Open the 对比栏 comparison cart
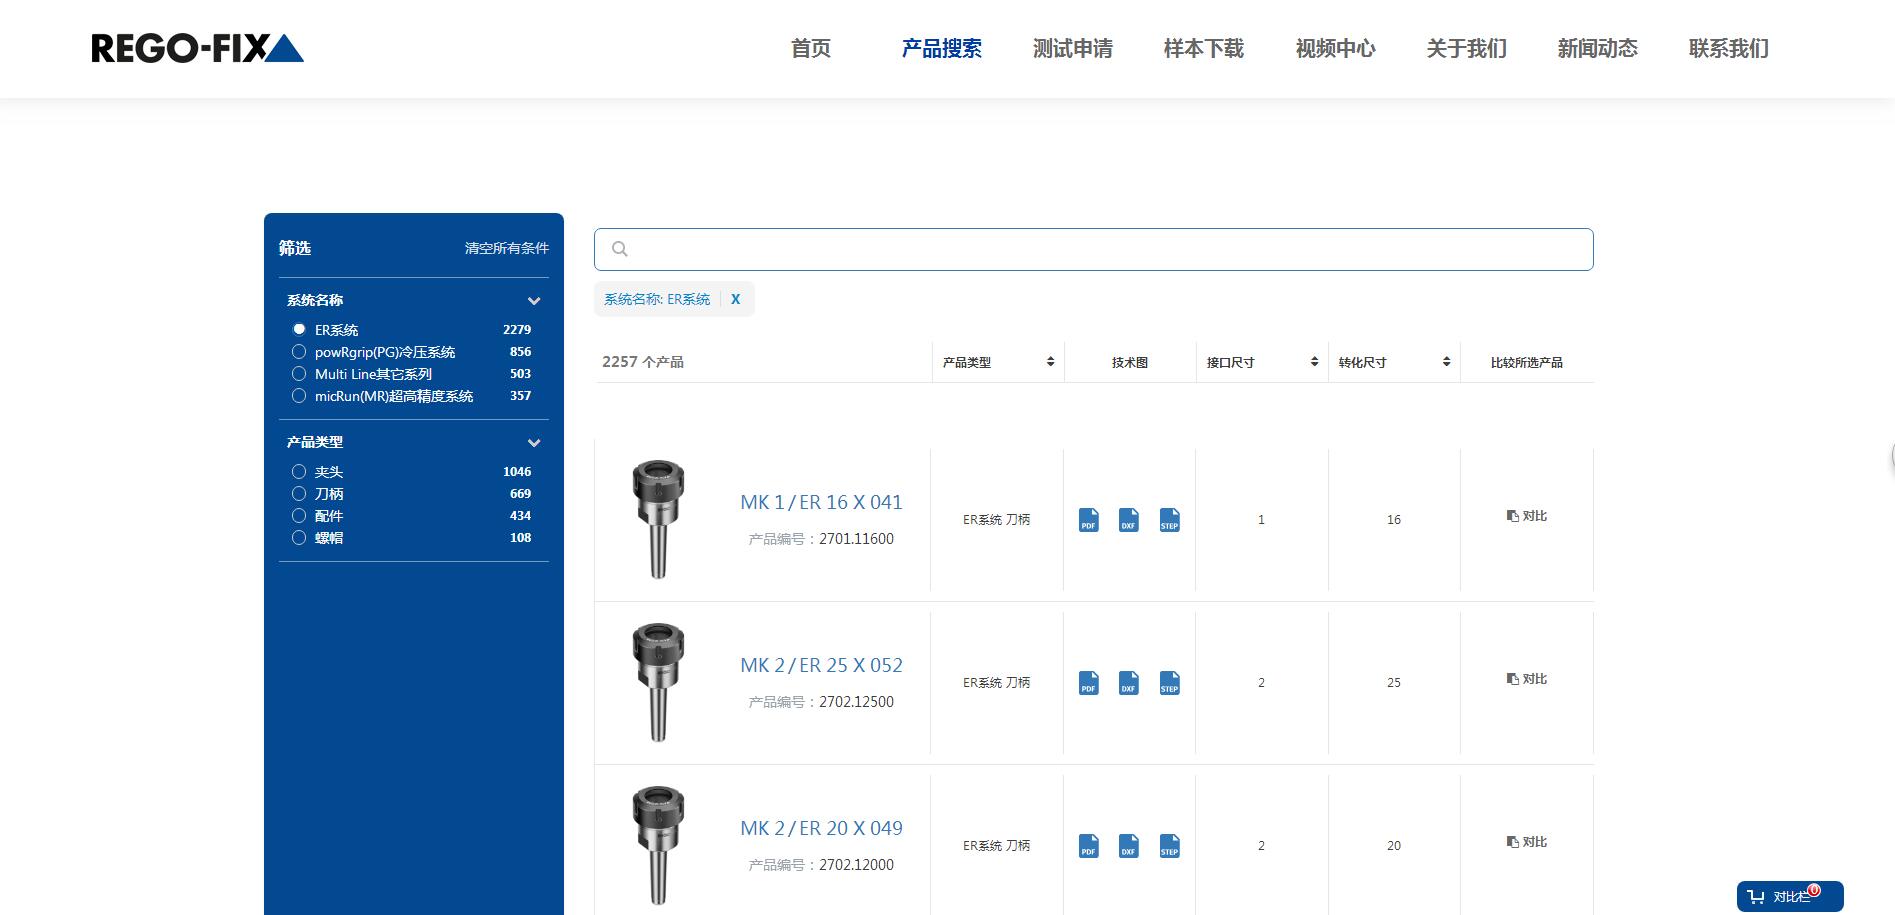This screenshot has height=915, width=1895. (x=1789, y=896)
